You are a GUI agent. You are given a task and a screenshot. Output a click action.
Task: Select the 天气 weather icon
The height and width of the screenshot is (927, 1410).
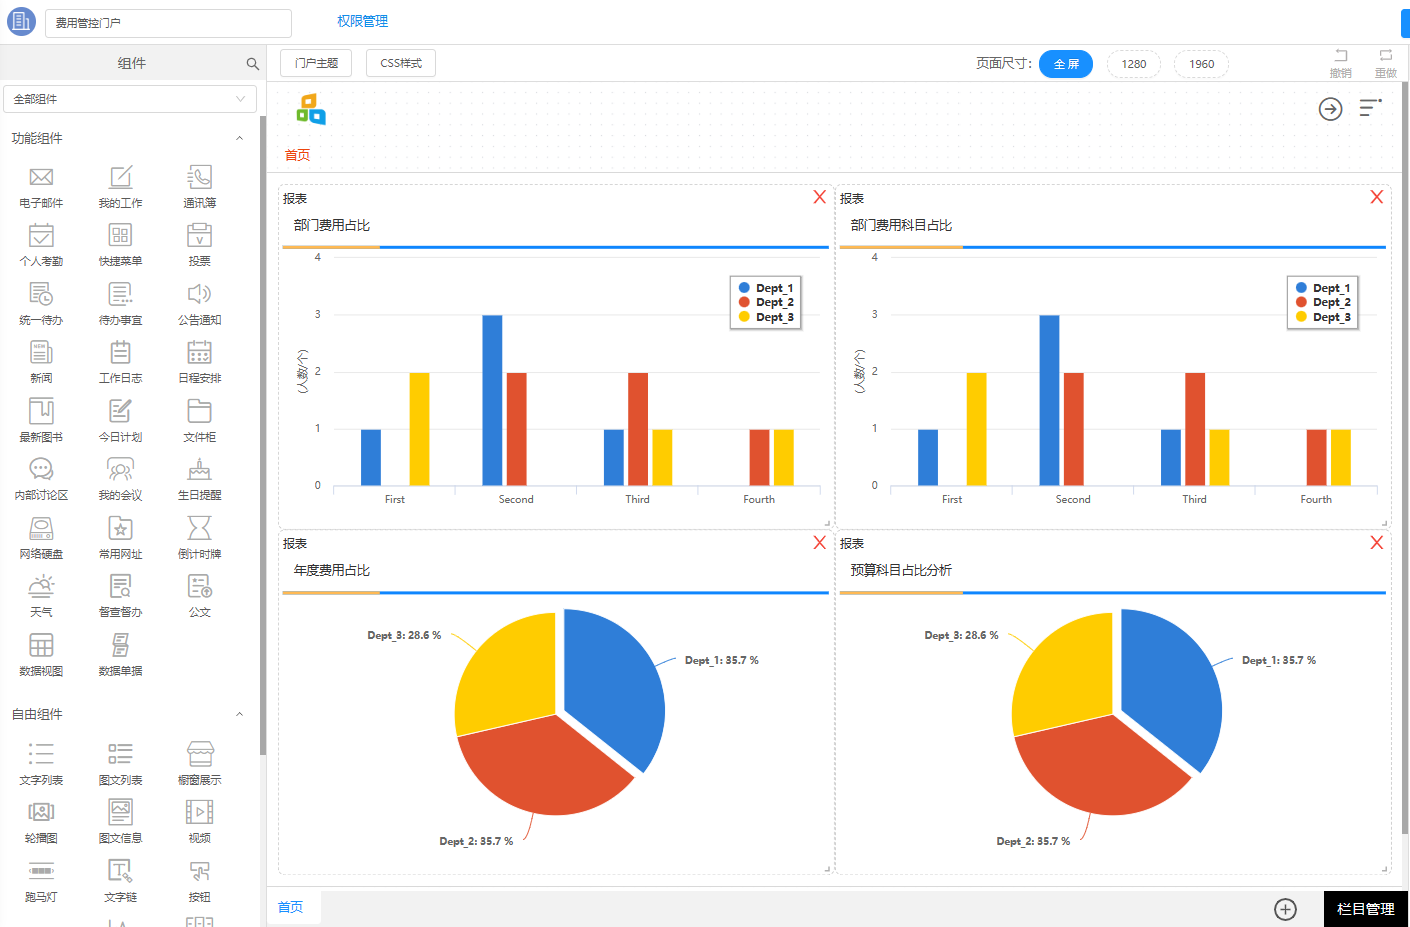pos(41,586)
